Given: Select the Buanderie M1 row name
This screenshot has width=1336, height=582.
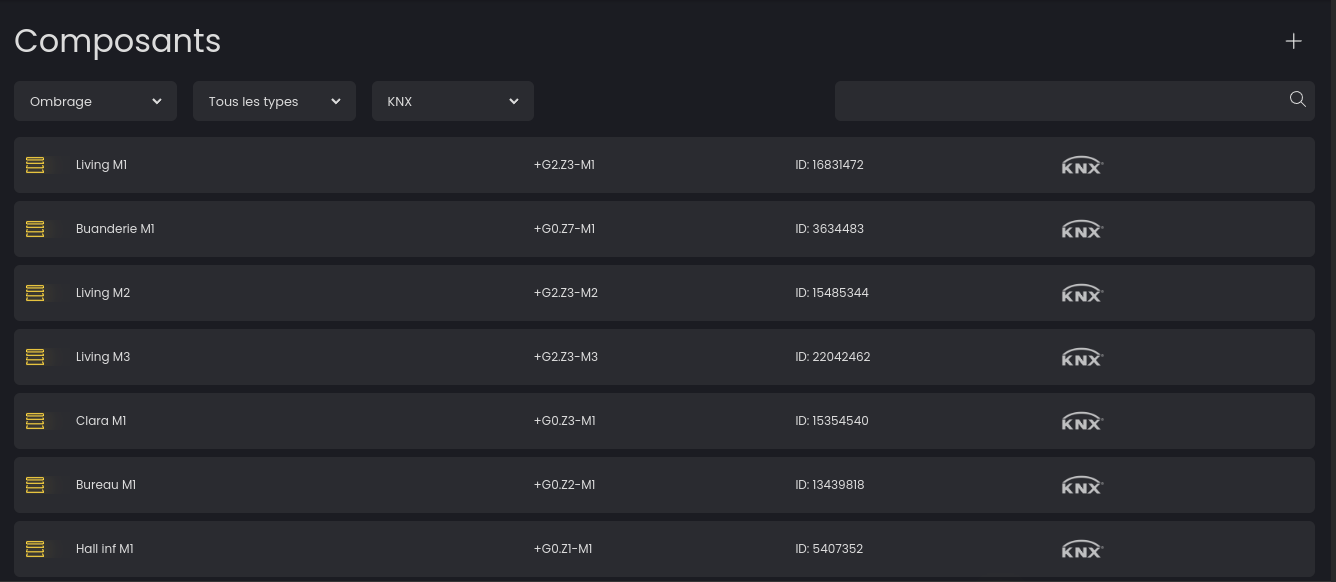Looking at the screenshot, I should 115,229.
